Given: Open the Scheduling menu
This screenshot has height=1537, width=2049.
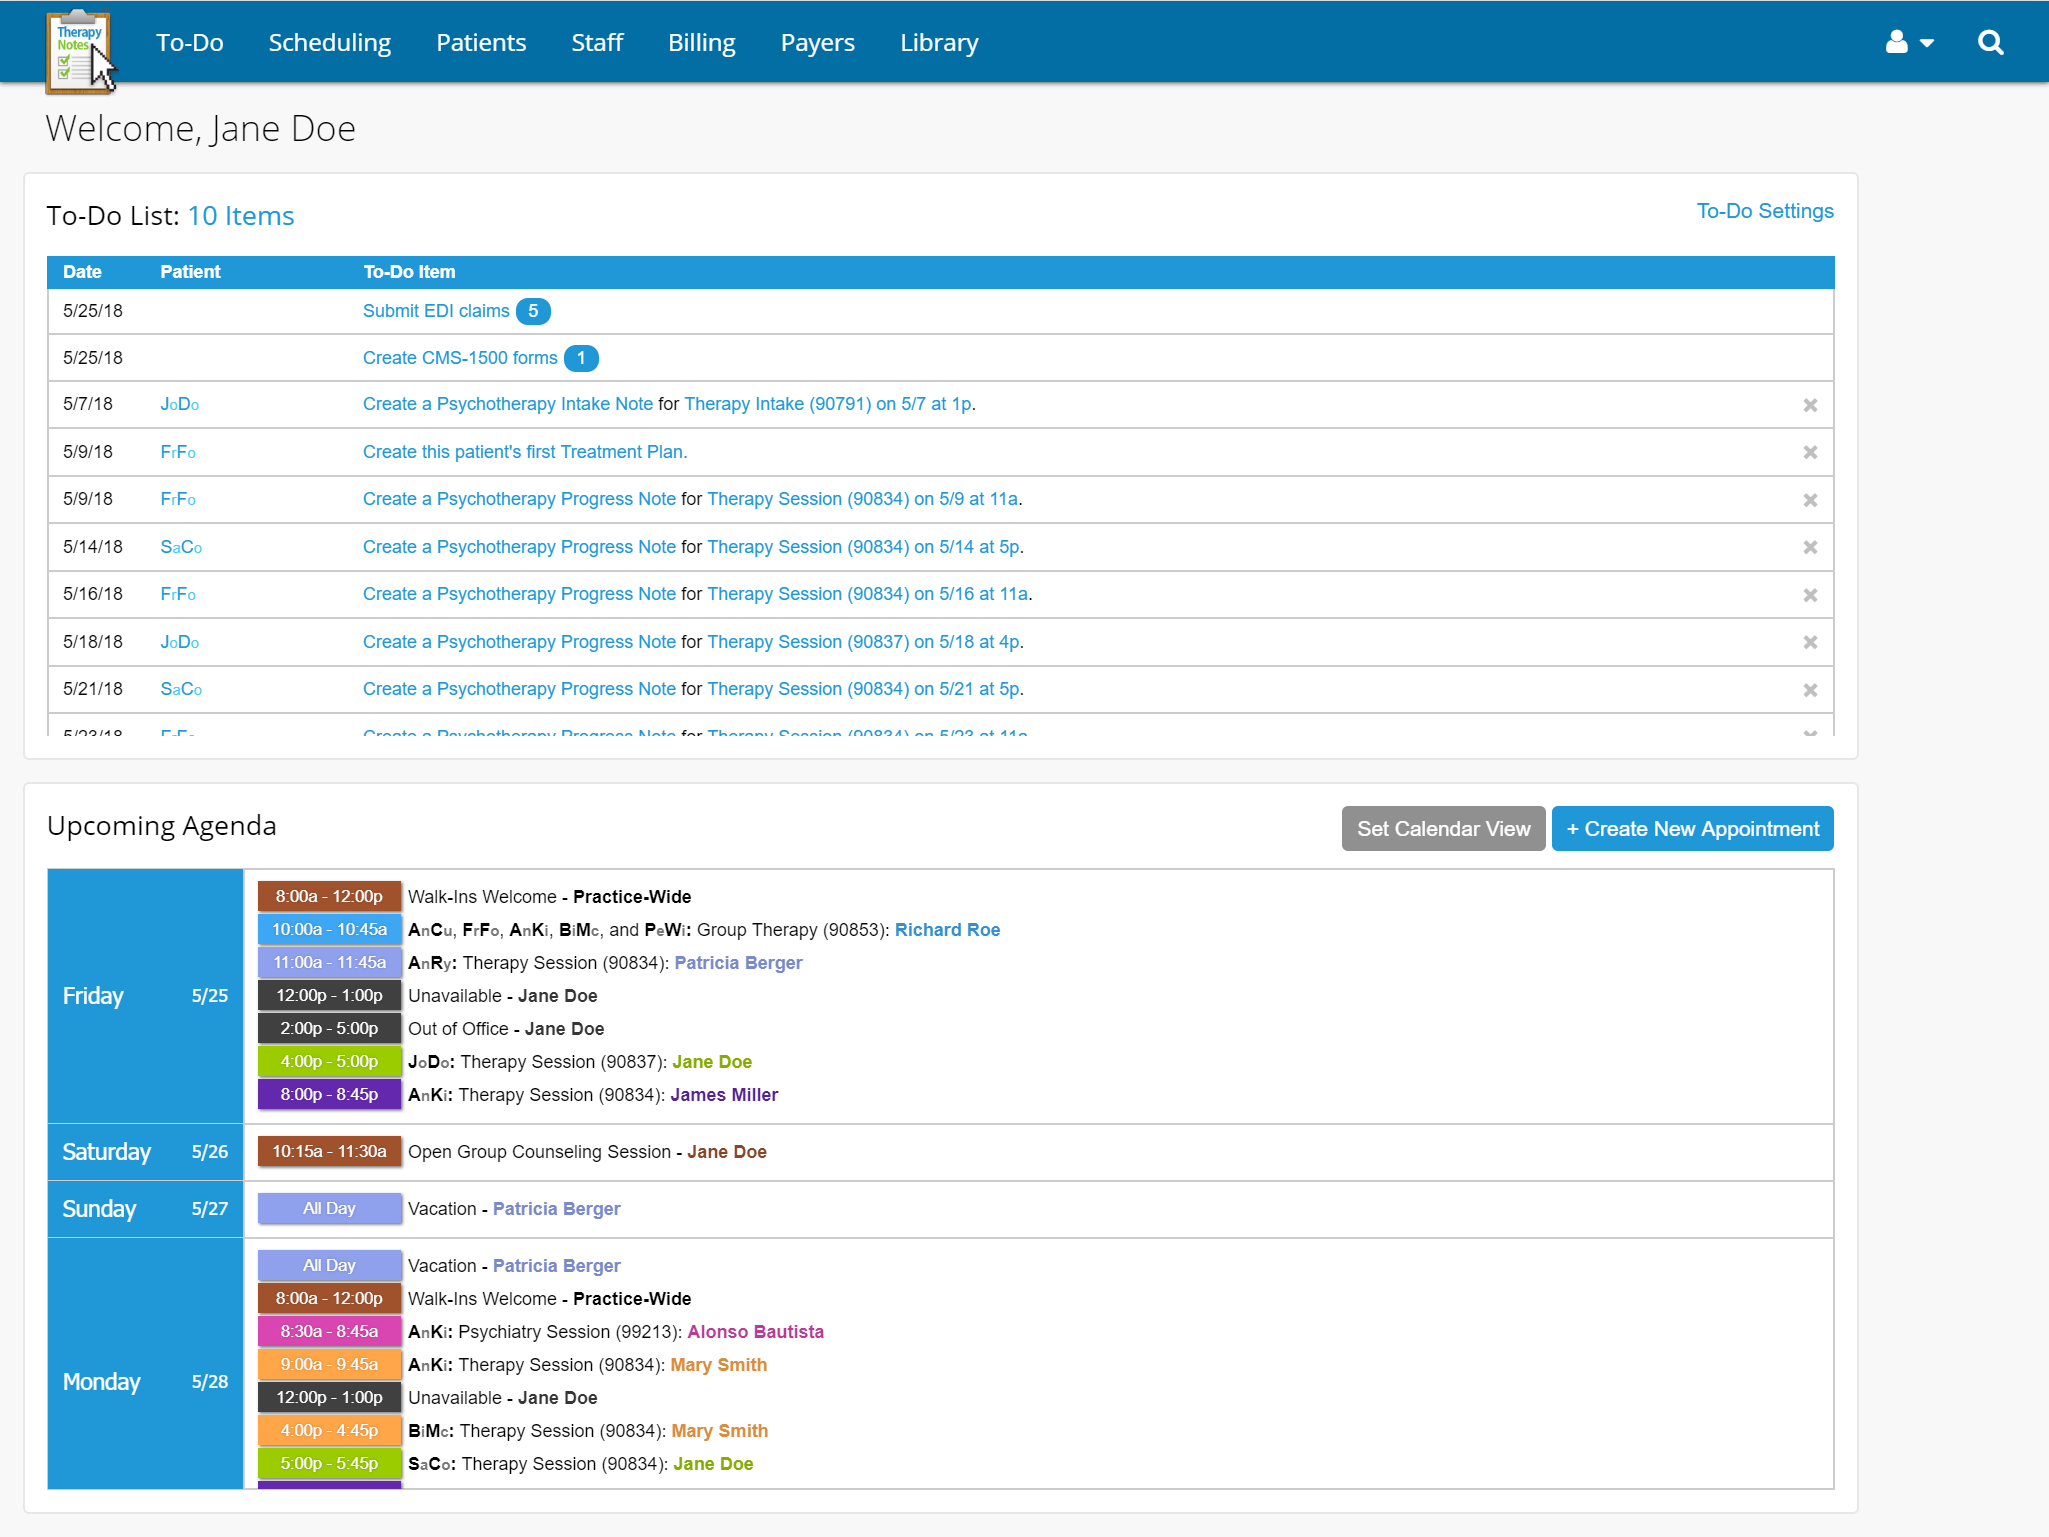Looking at the screenshot, I should 329,43.
